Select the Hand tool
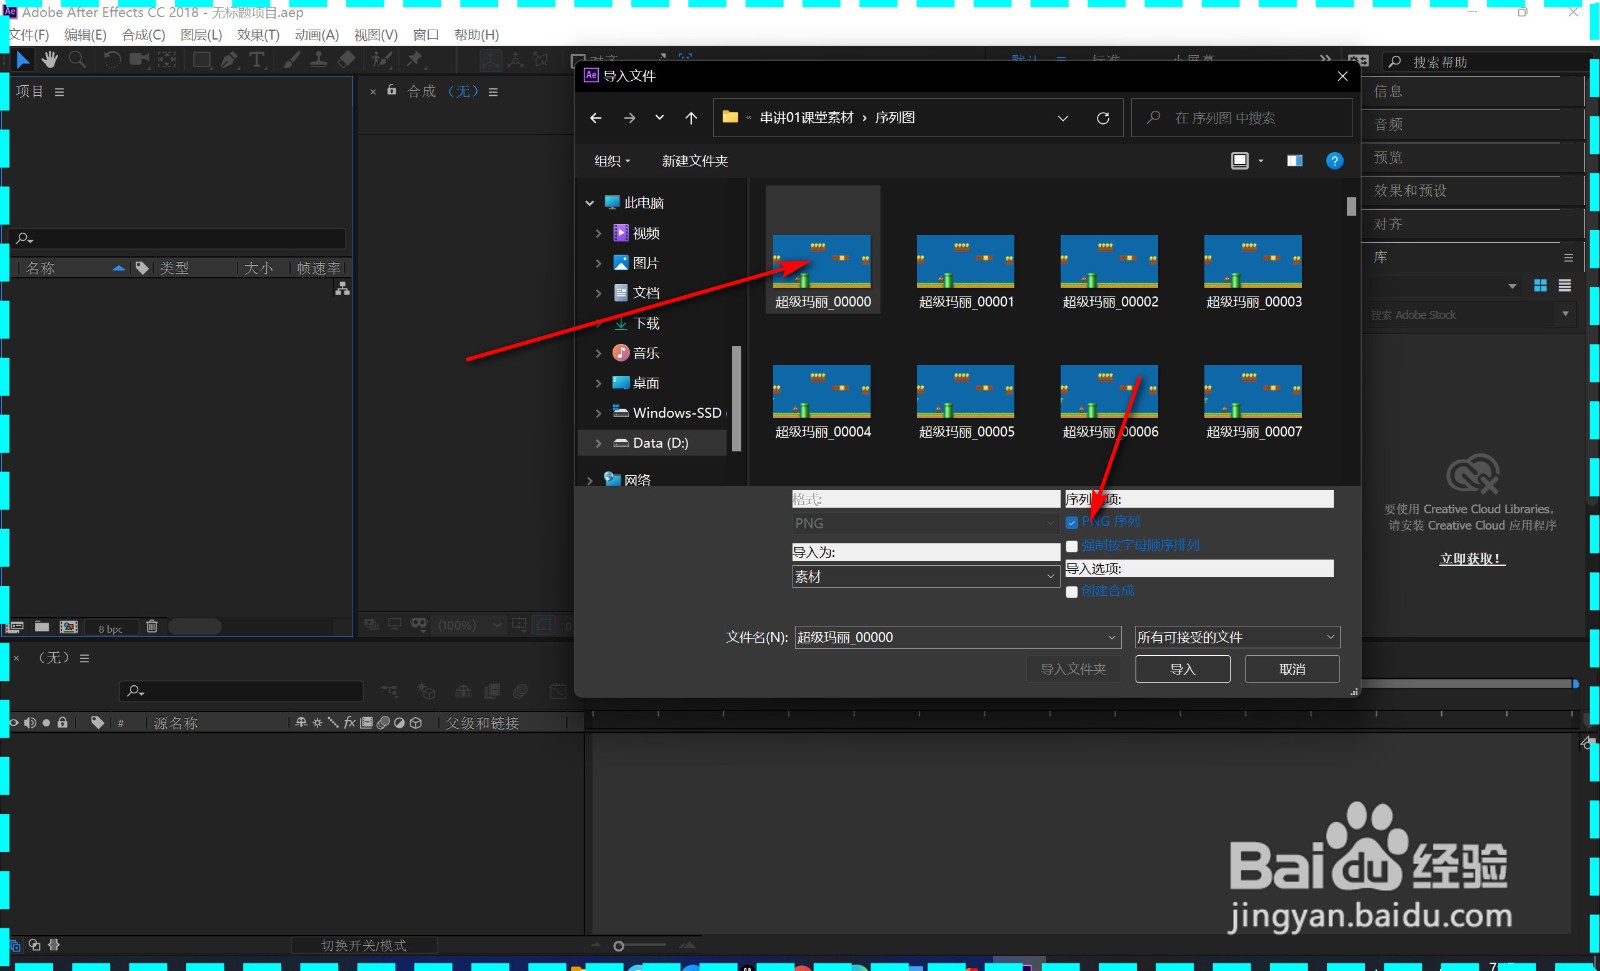This screenshot has width=1600, height=971. pyautogui.click(x=50, y=60)
